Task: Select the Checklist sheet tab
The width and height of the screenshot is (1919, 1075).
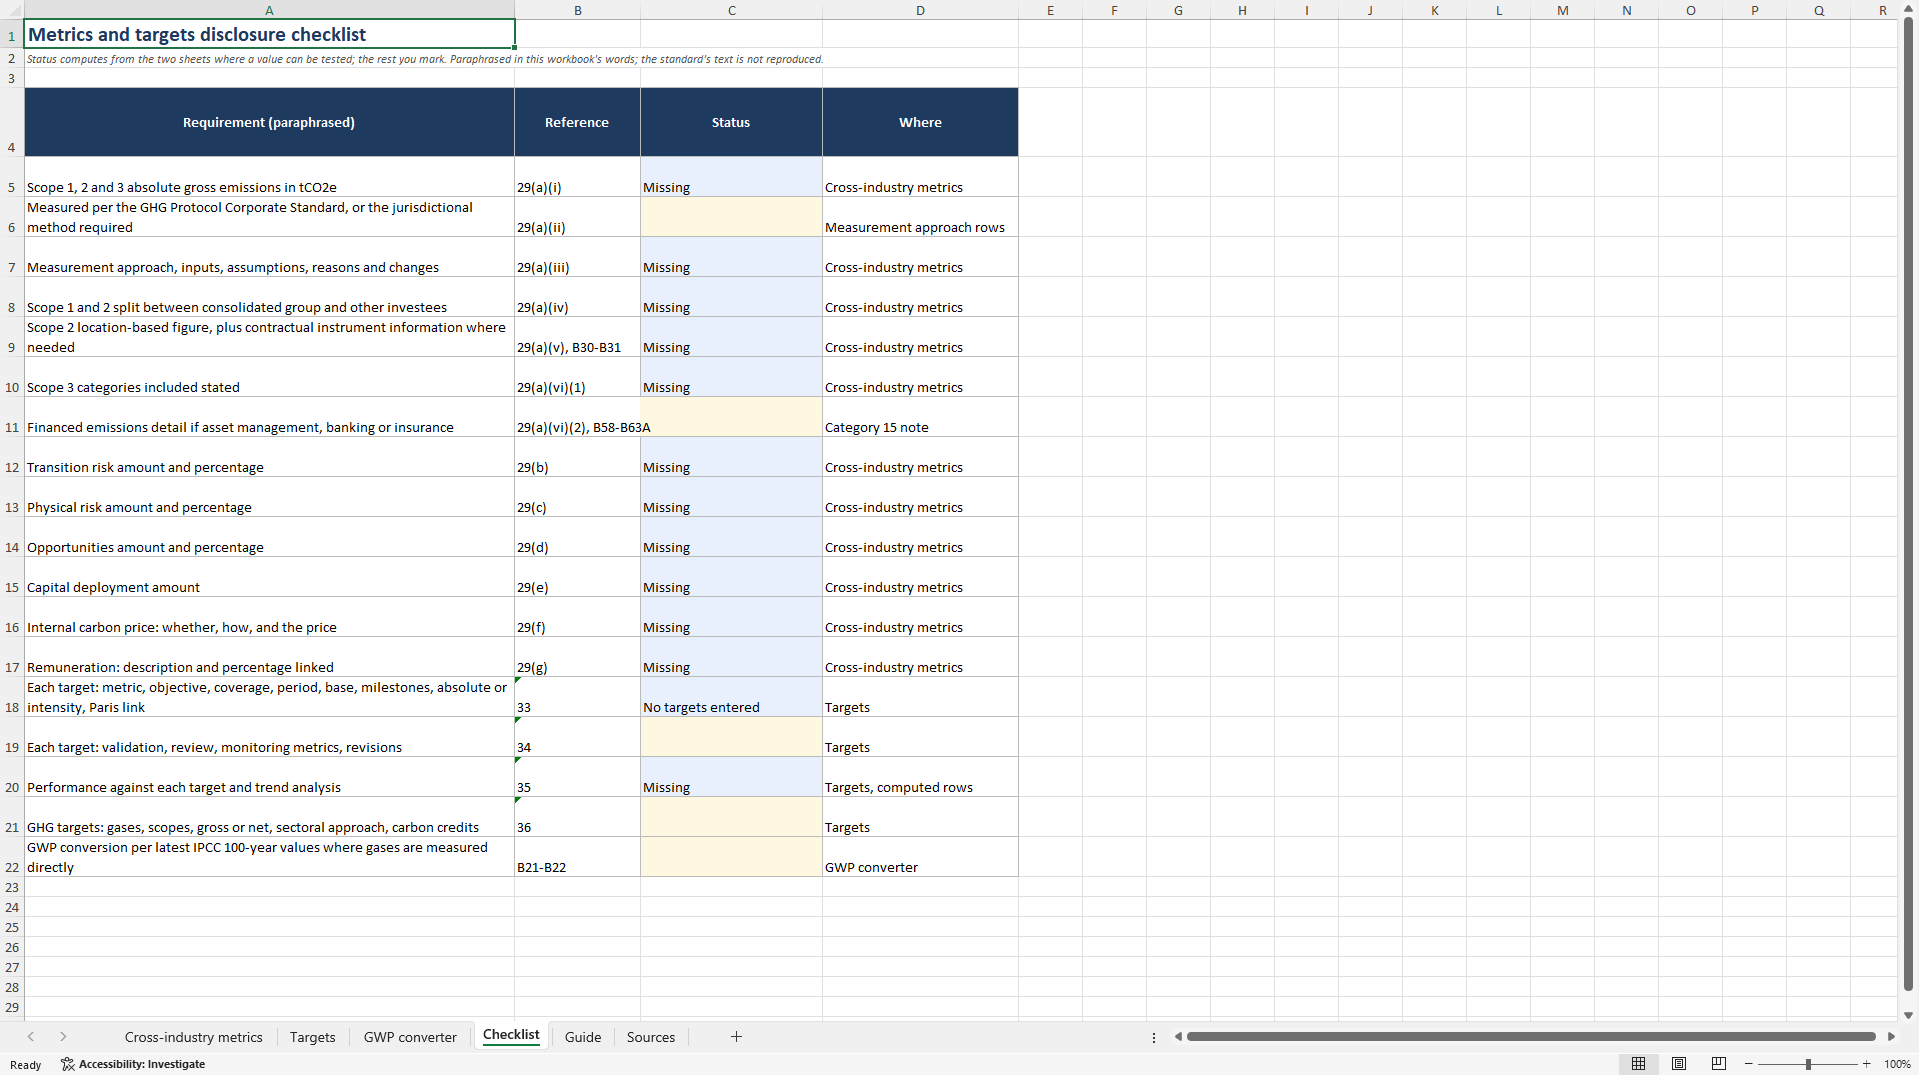Action: (x=511, y=1036)
